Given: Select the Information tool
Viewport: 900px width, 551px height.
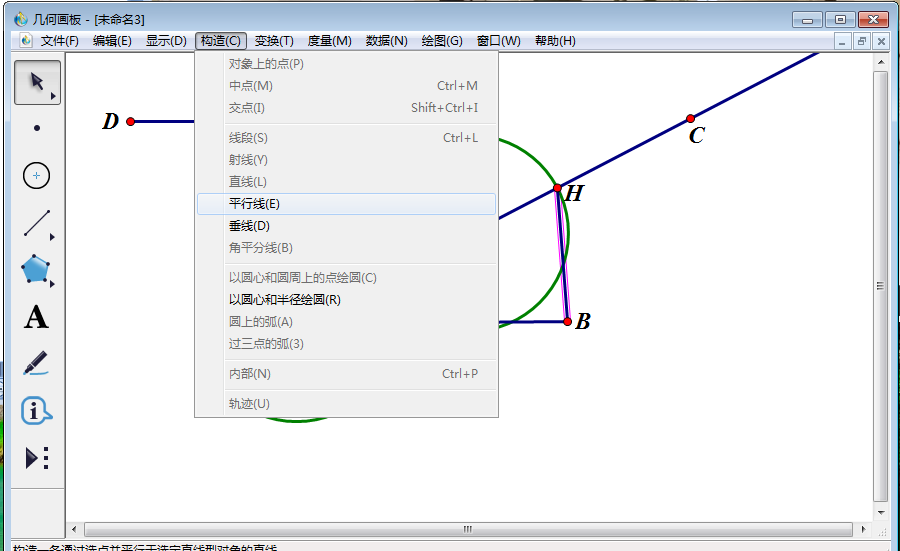Looking at the screenshot, I should pyautogui.click(x=36, y=411).
